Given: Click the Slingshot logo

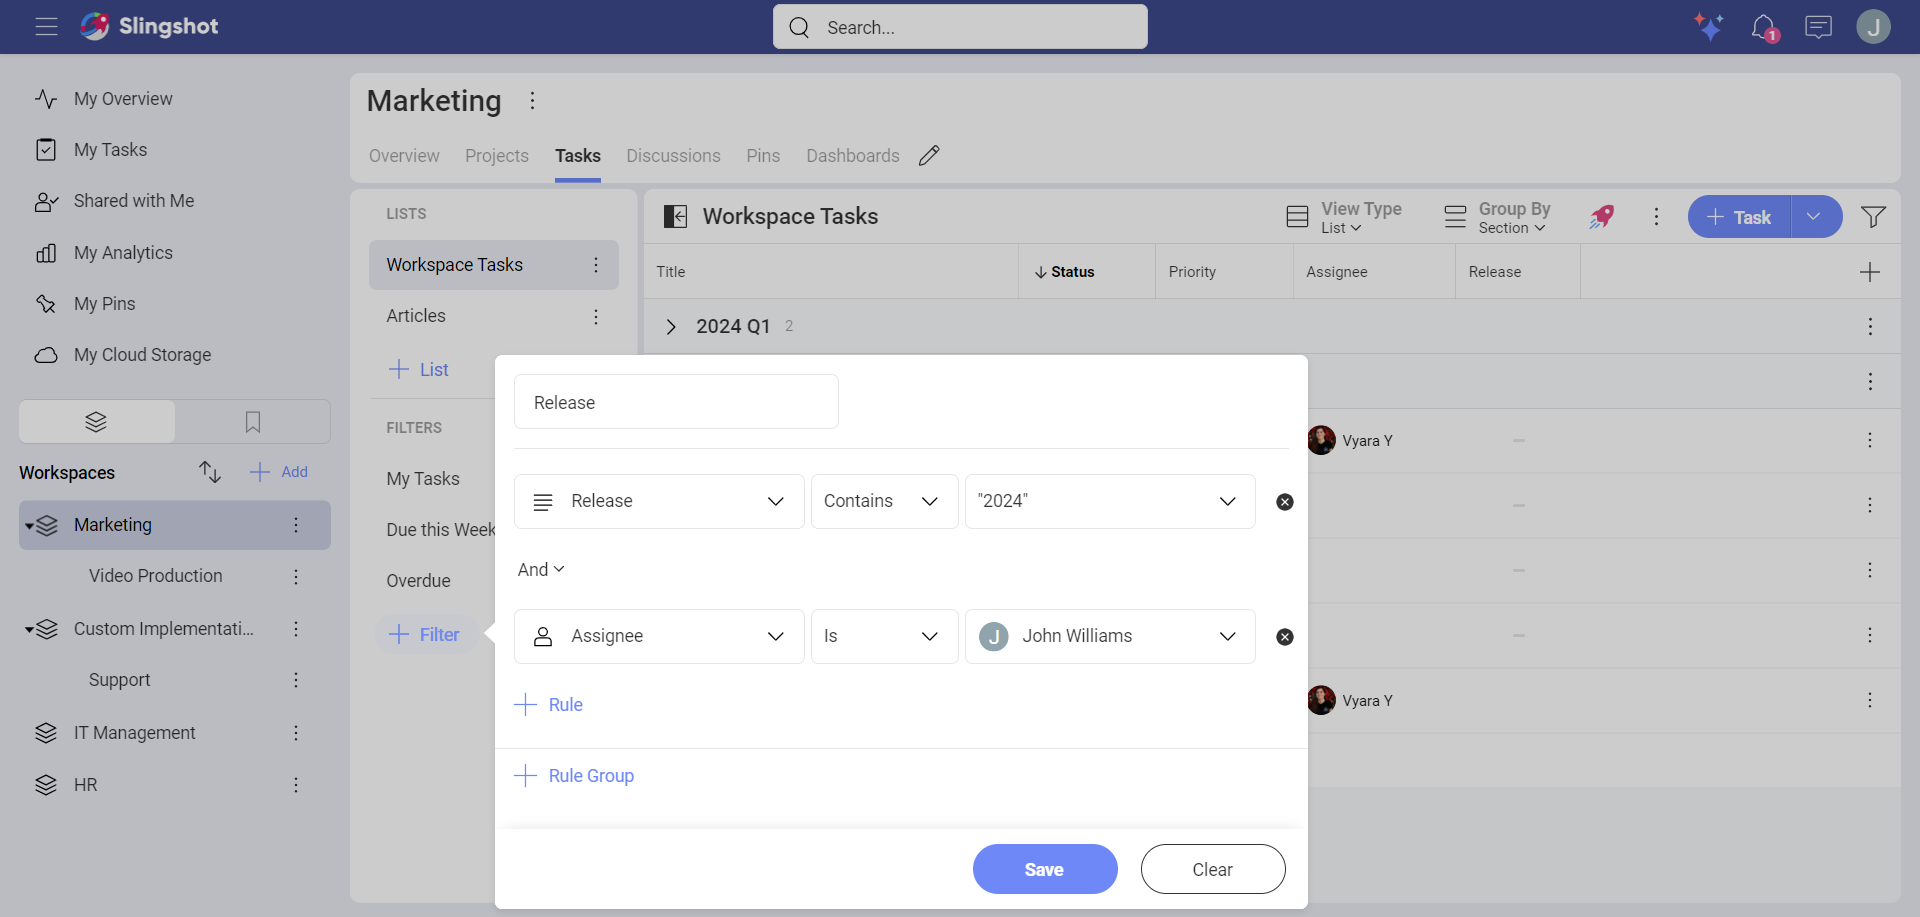Looking at the screenshot, I should click(149, 26).
